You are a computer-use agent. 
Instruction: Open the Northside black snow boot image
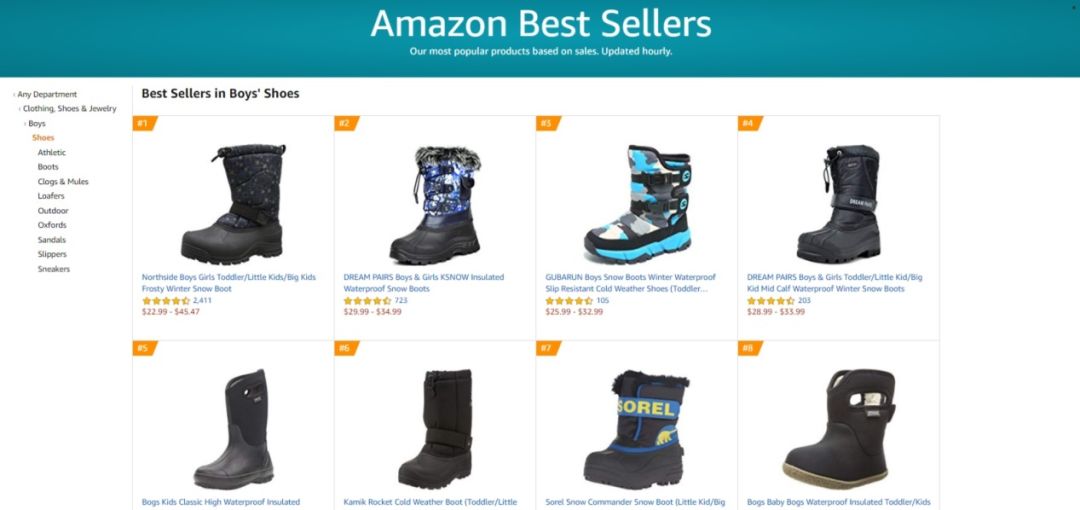[233, 204]
